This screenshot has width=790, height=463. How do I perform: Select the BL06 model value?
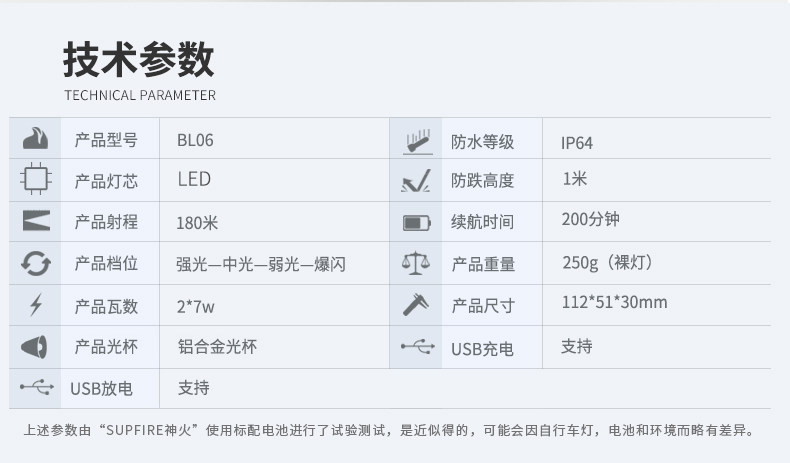195,140
